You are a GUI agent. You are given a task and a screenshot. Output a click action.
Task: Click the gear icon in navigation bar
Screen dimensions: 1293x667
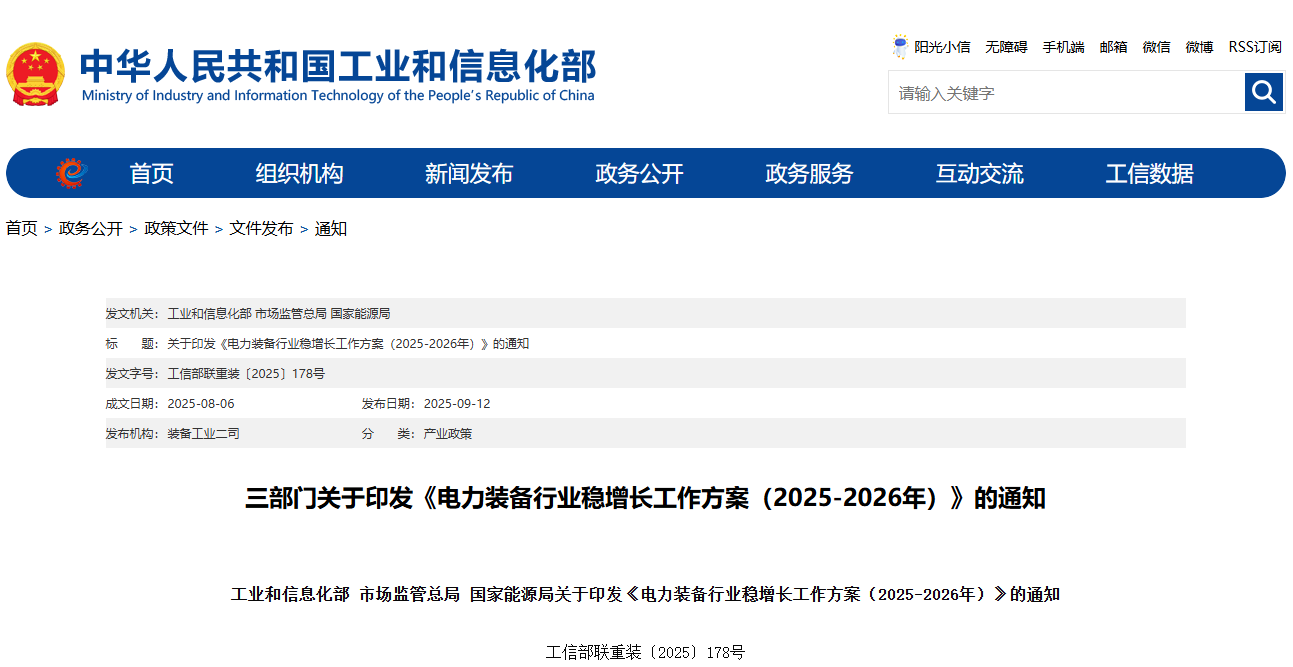[72, 173]
